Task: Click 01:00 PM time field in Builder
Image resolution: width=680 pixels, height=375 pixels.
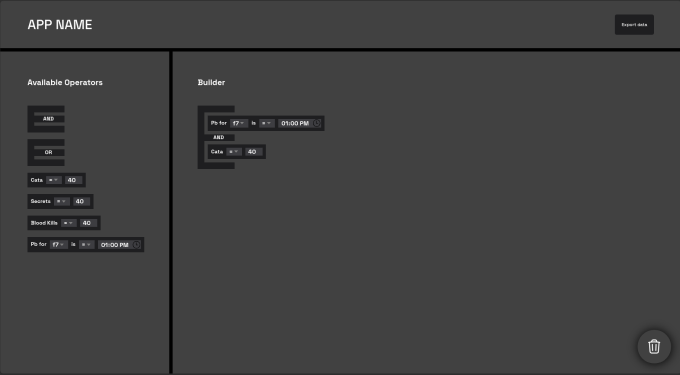Action: click(300, 123)
